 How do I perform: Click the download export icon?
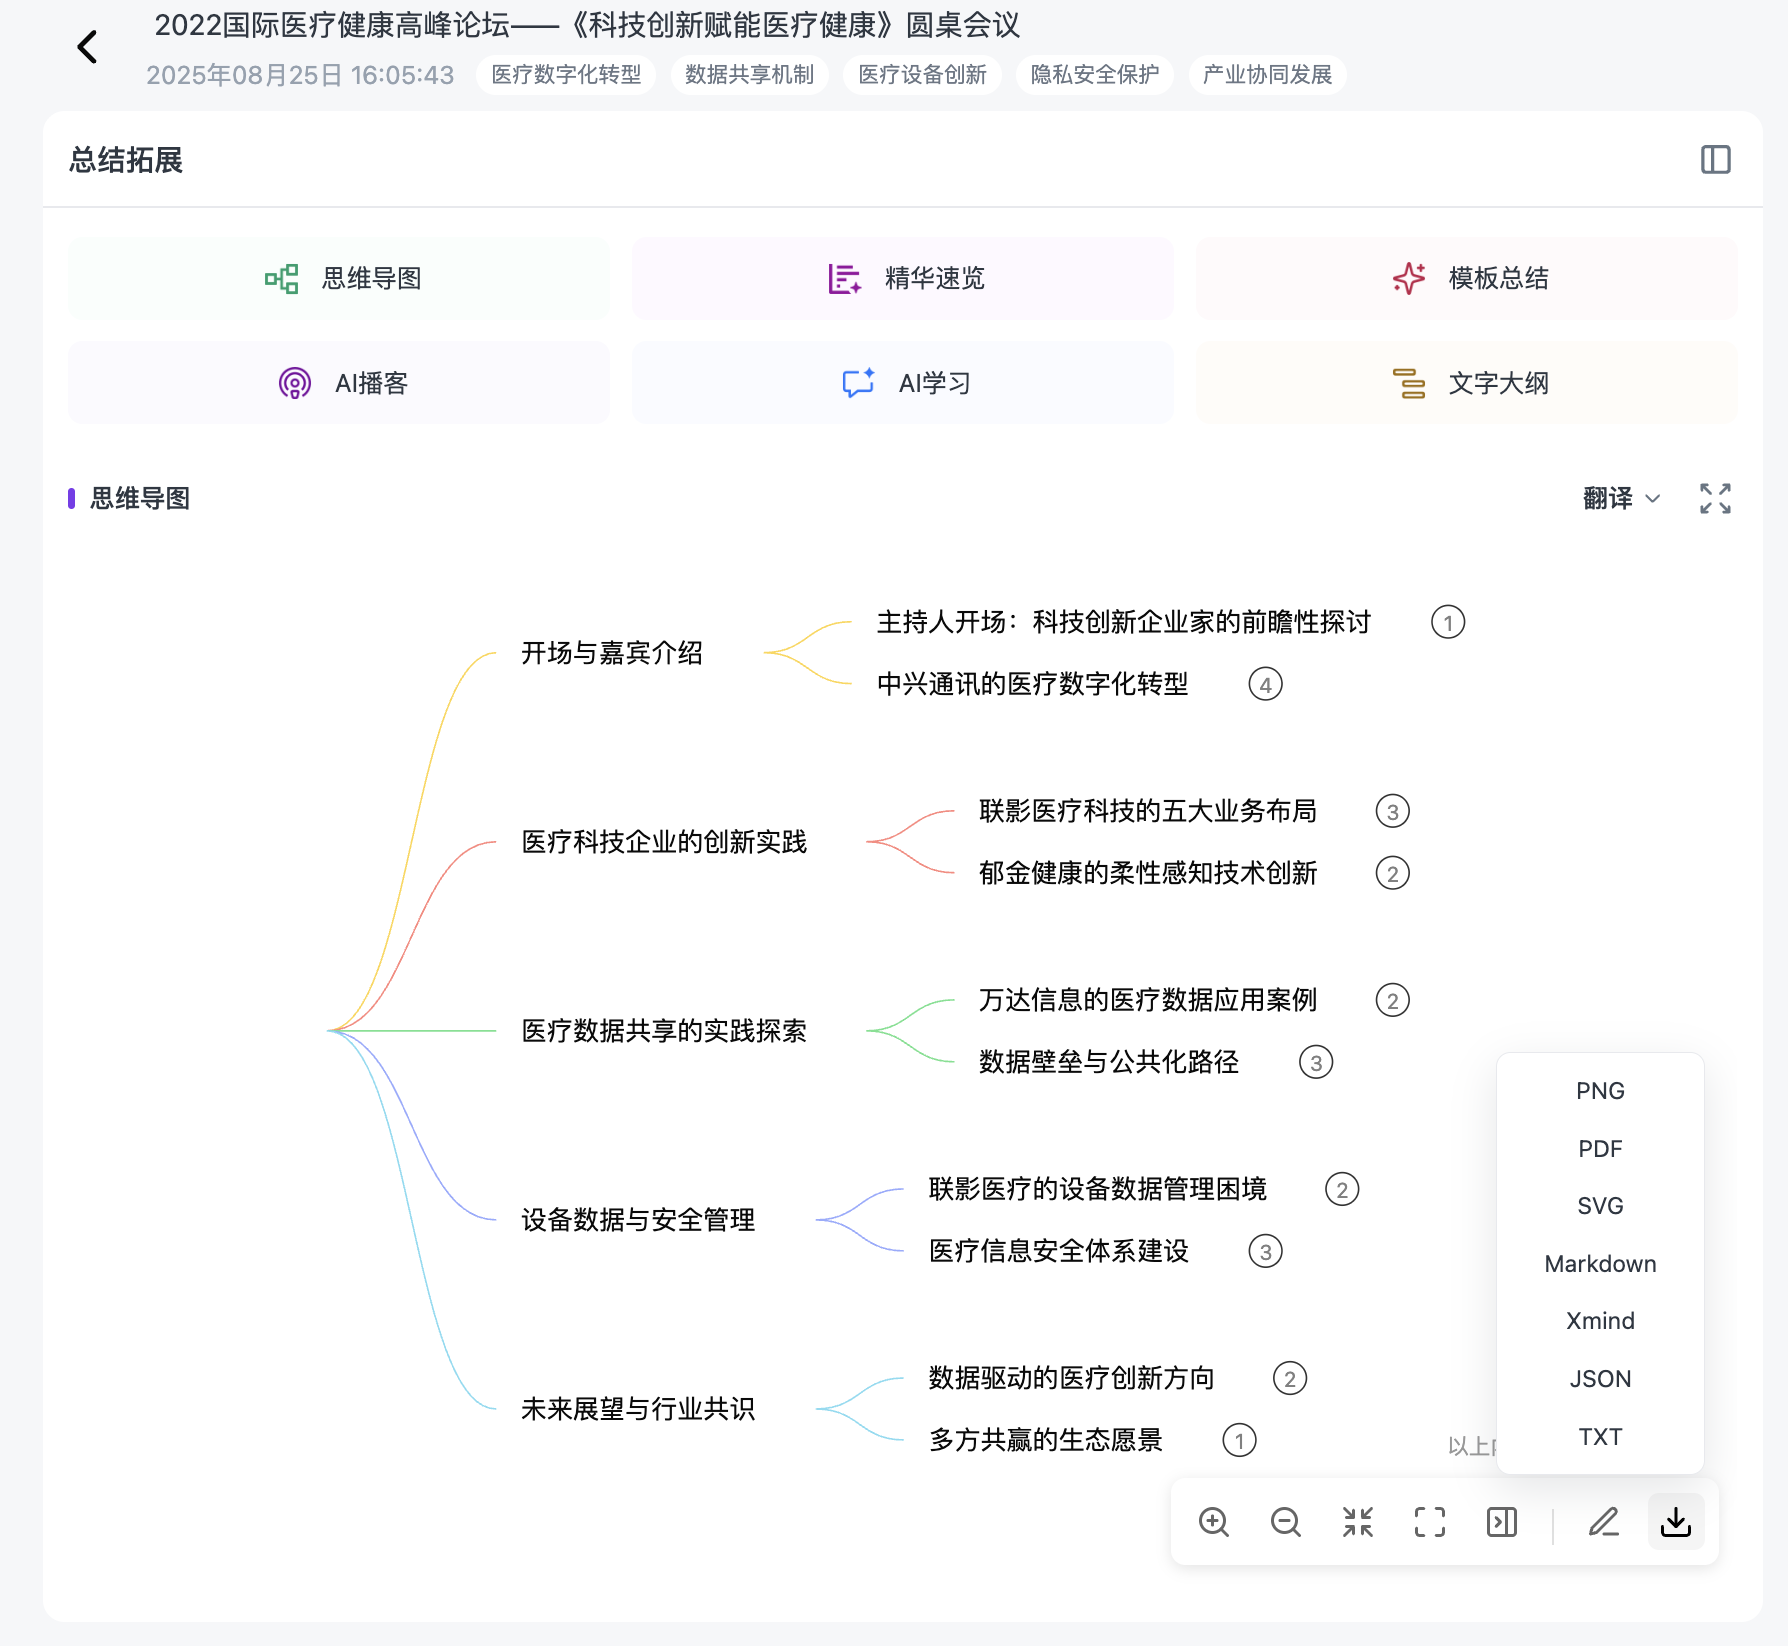tap(1676, 1522)
